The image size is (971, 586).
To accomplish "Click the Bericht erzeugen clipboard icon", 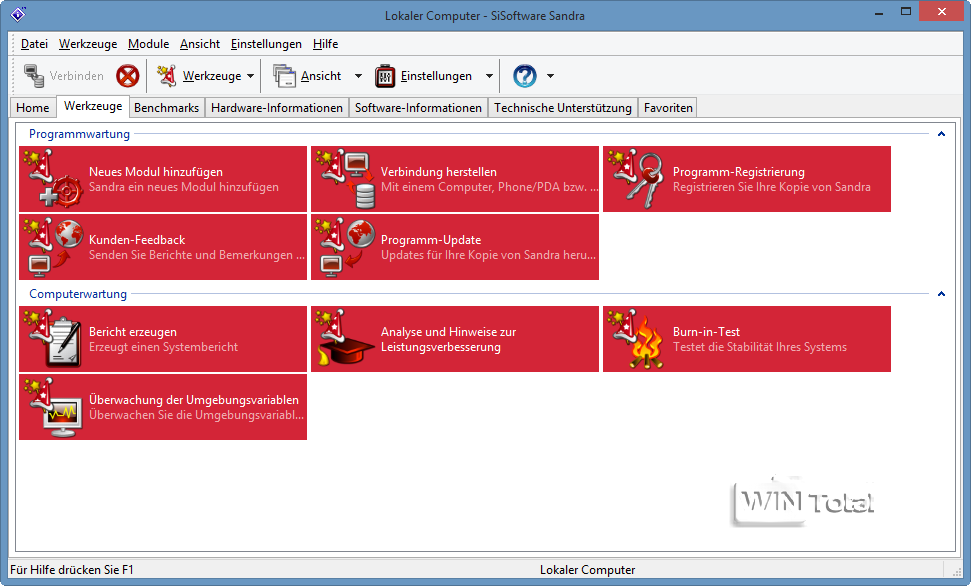I will point(53,338).
